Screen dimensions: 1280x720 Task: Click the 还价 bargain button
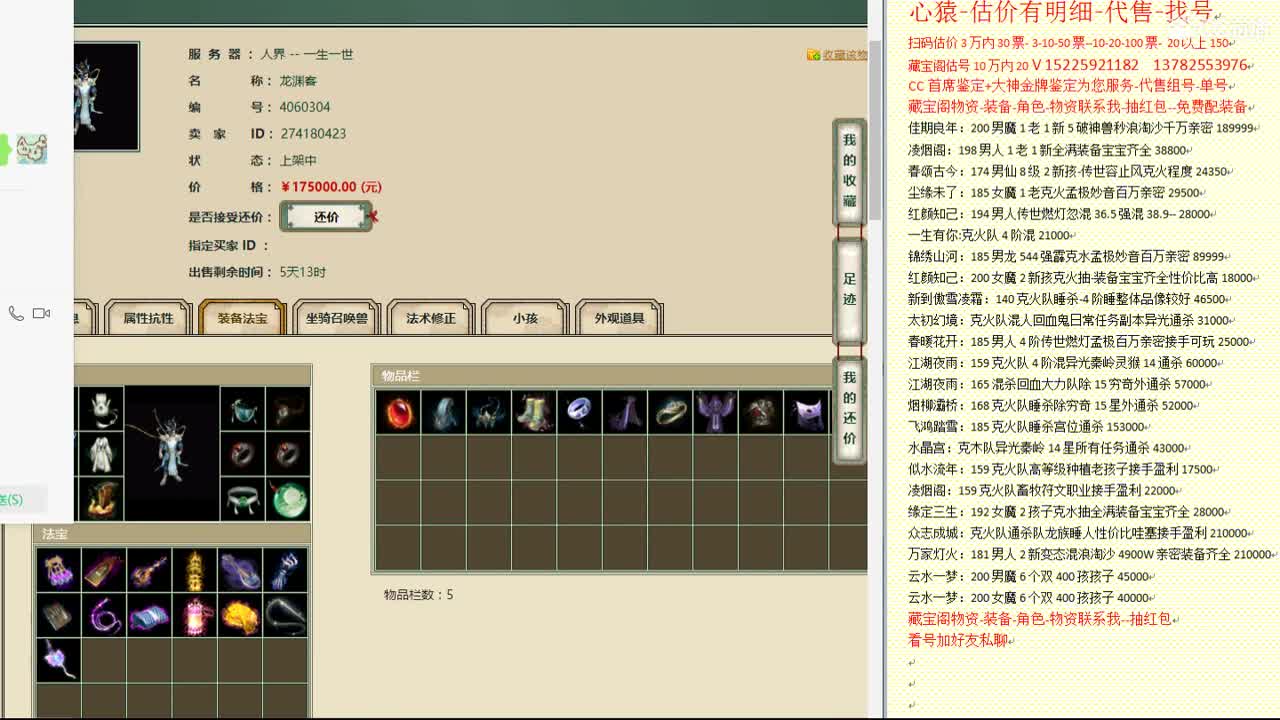pos(326,217)
